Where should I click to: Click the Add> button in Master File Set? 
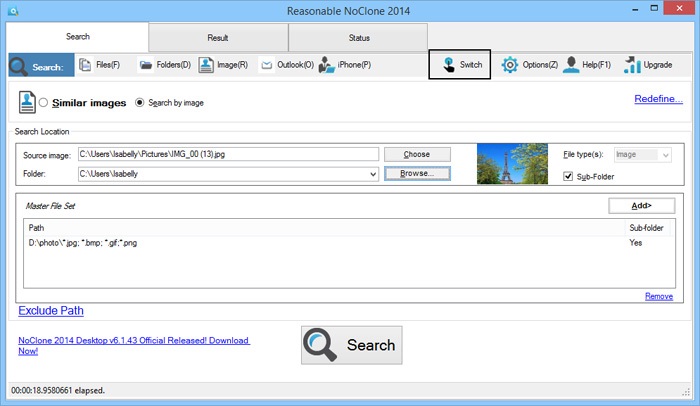(x=642, y=206)
